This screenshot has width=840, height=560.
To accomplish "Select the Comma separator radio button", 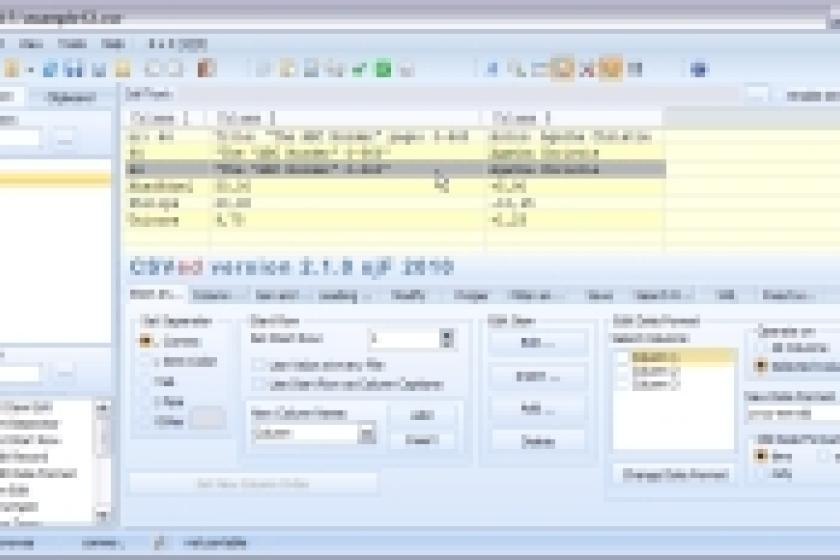I will tap(145, 341).
